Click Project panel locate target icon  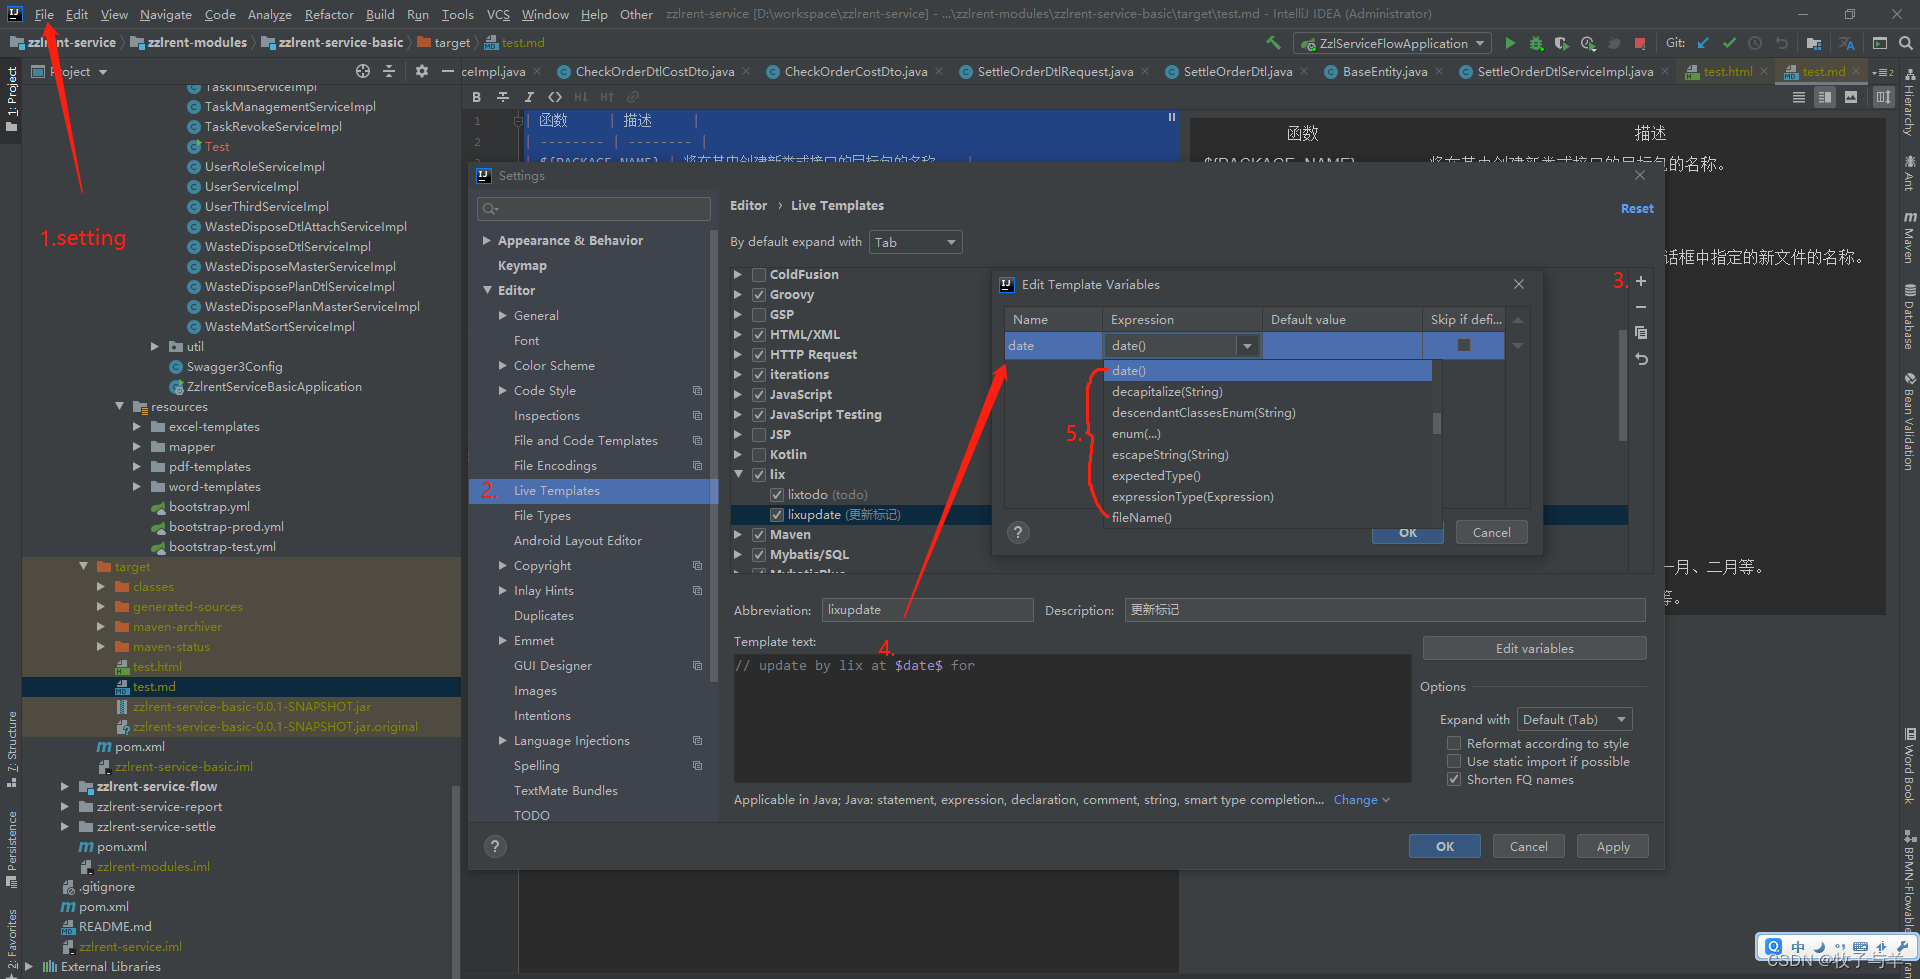(x=363, y=71)
